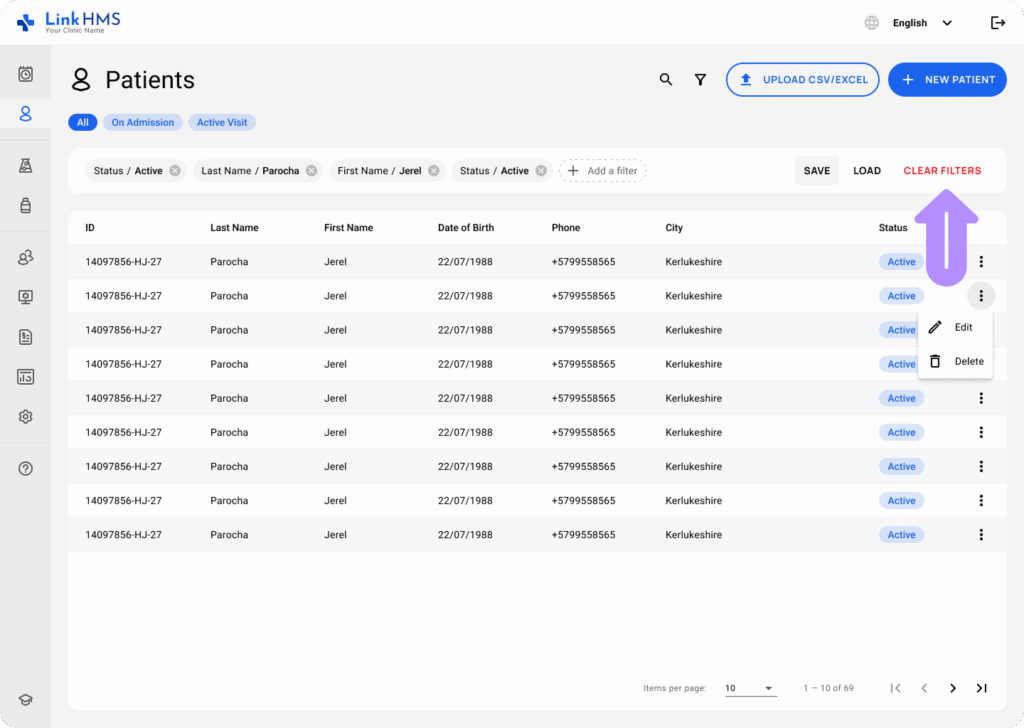
Task: Expand the Add a filter control
Action: pyautogui.click(x=602, y=170)
